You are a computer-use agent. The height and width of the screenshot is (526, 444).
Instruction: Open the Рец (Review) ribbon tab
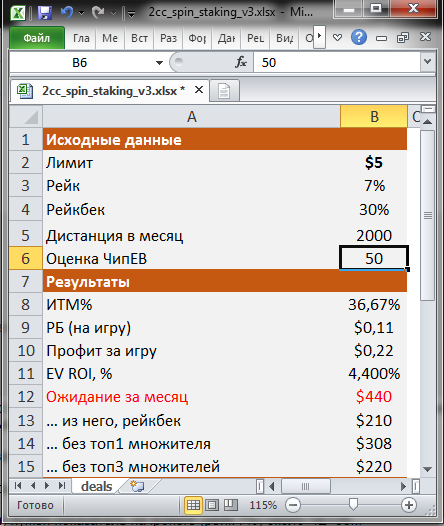255,38
